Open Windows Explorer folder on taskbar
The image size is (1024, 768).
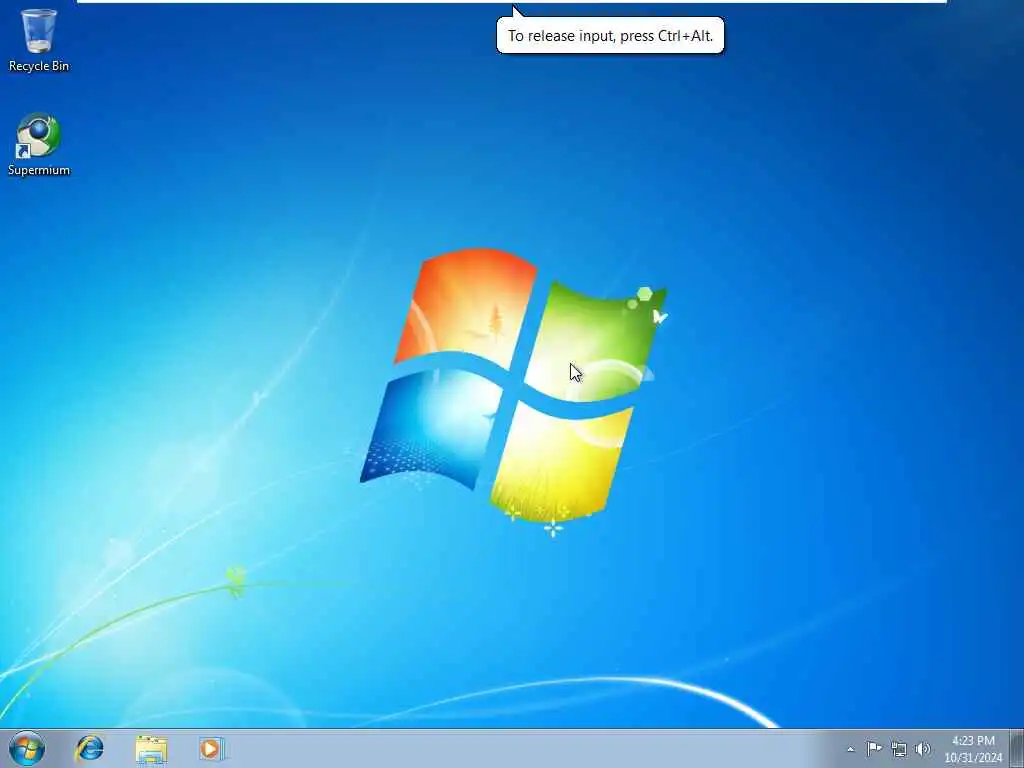(152, 749)
